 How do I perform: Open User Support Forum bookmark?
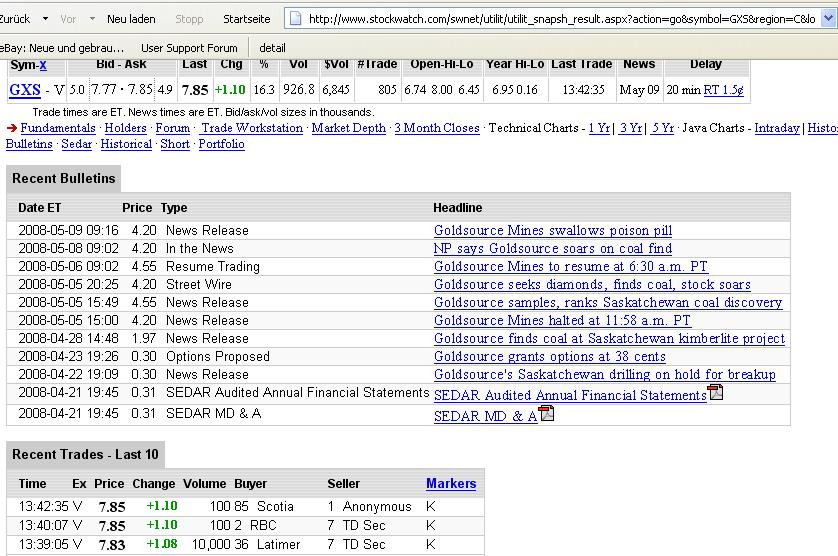(x=189, y=48)
